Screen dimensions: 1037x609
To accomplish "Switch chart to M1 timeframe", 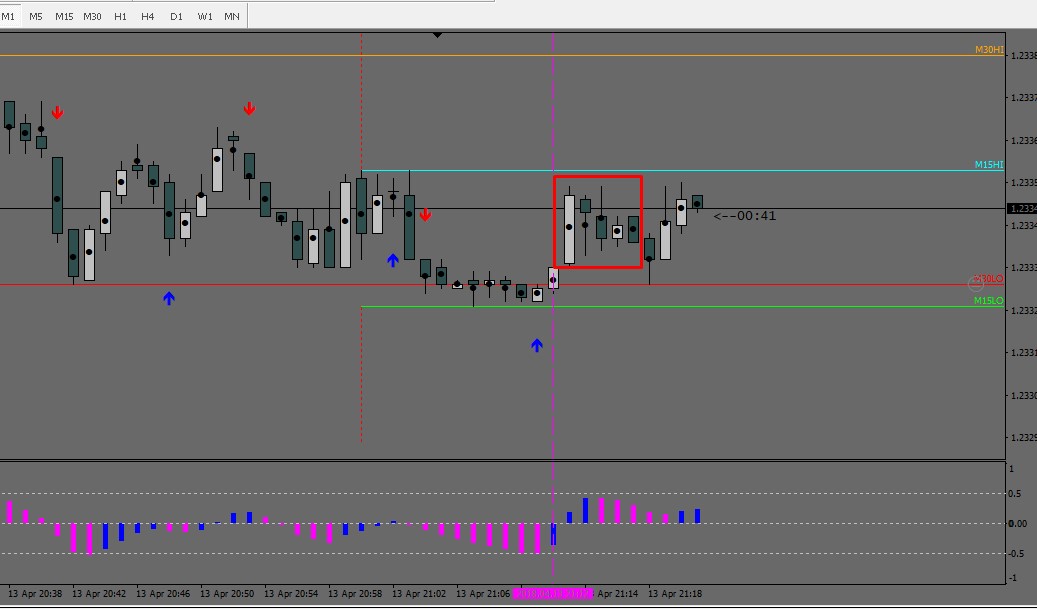I will [9, 17].
